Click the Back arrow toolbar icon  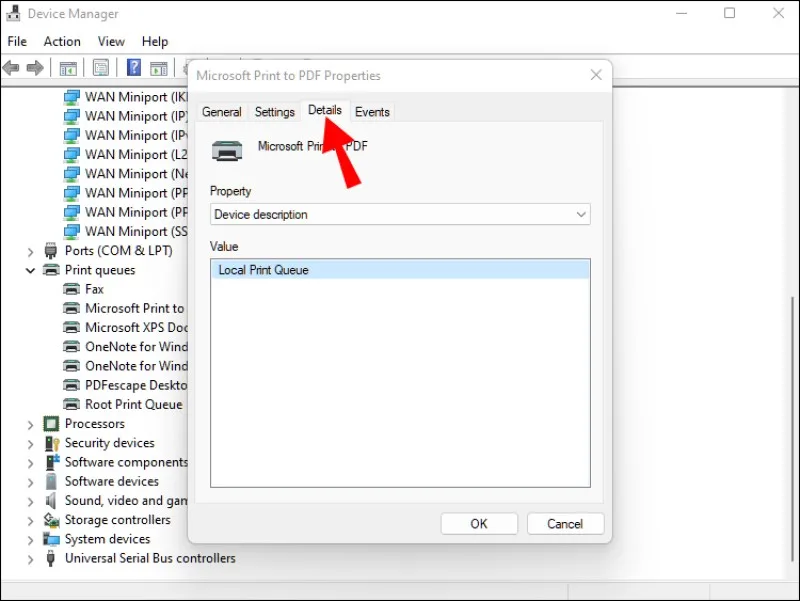[11, 68]
